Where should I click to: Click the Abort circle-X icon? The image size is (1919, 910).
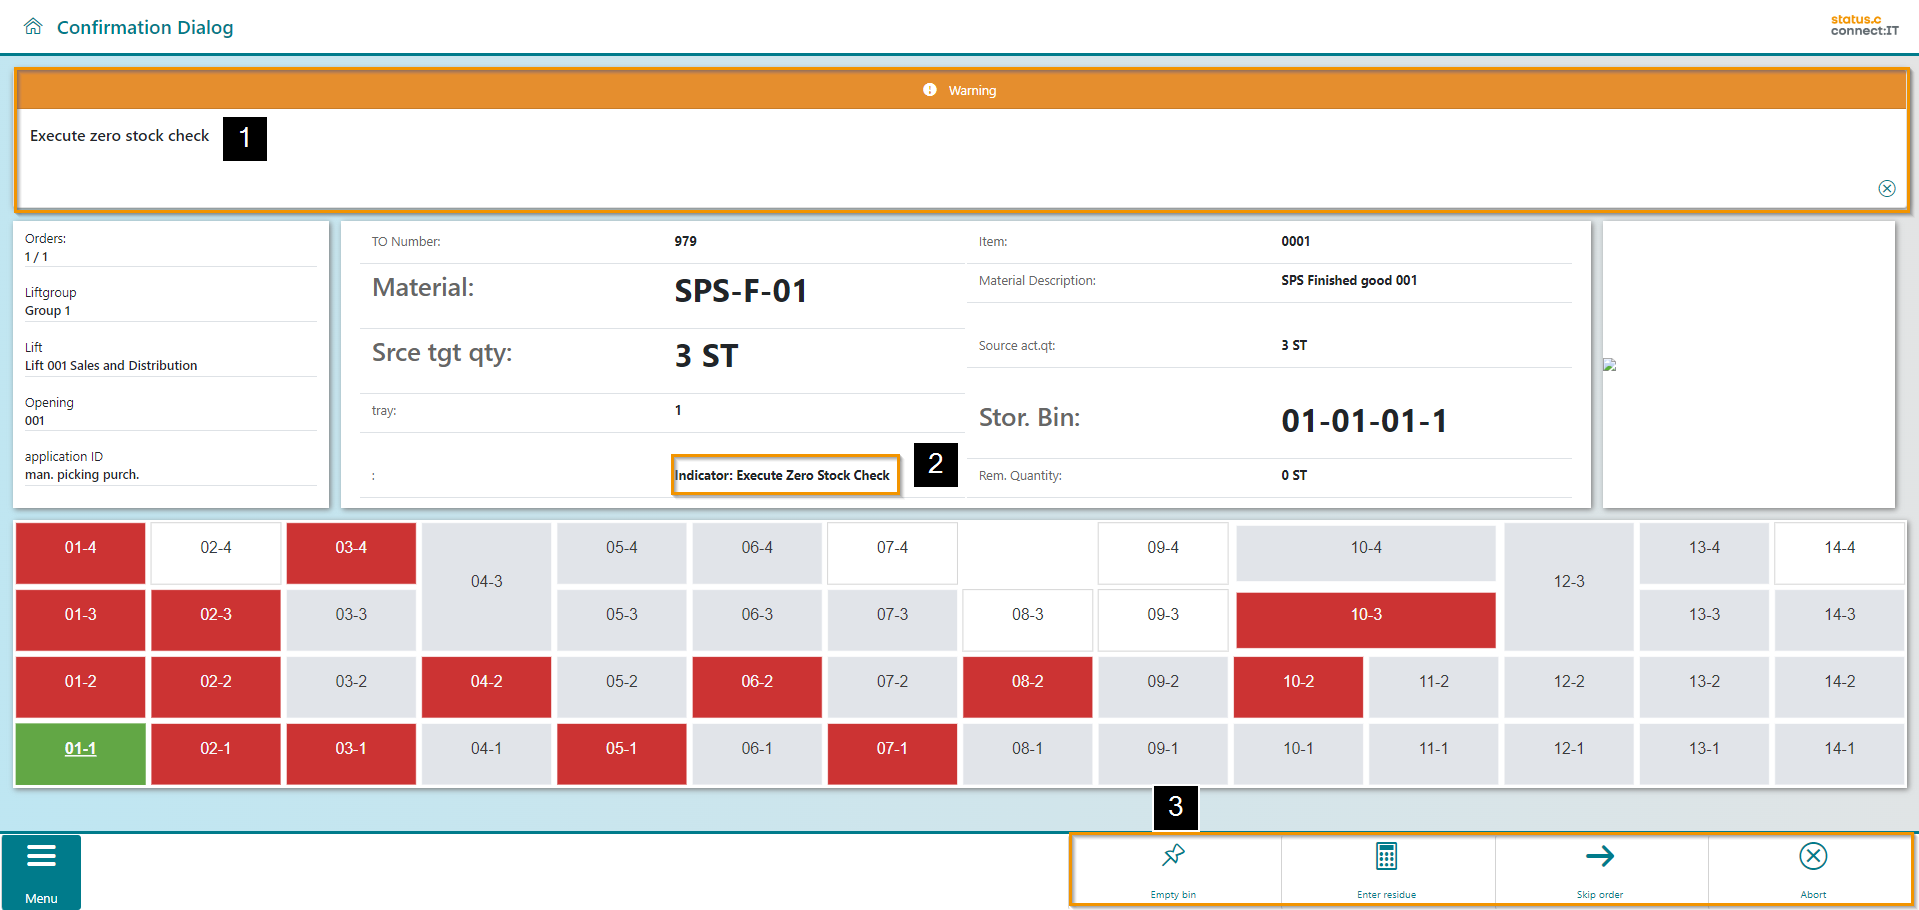[1812, 857]
